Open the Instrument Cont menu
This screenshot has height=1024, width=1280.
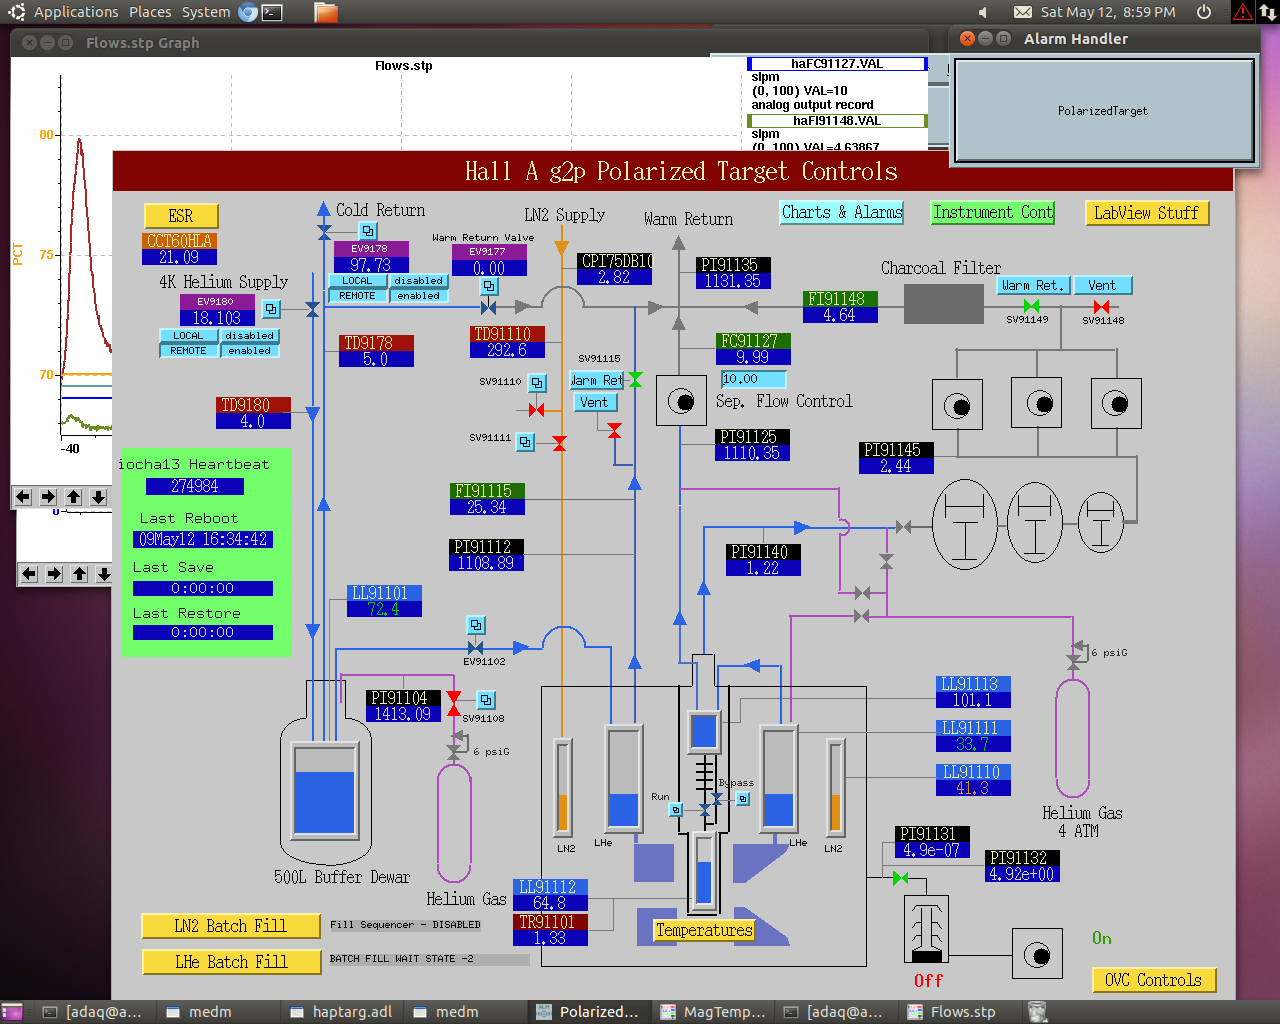(993, 212)
